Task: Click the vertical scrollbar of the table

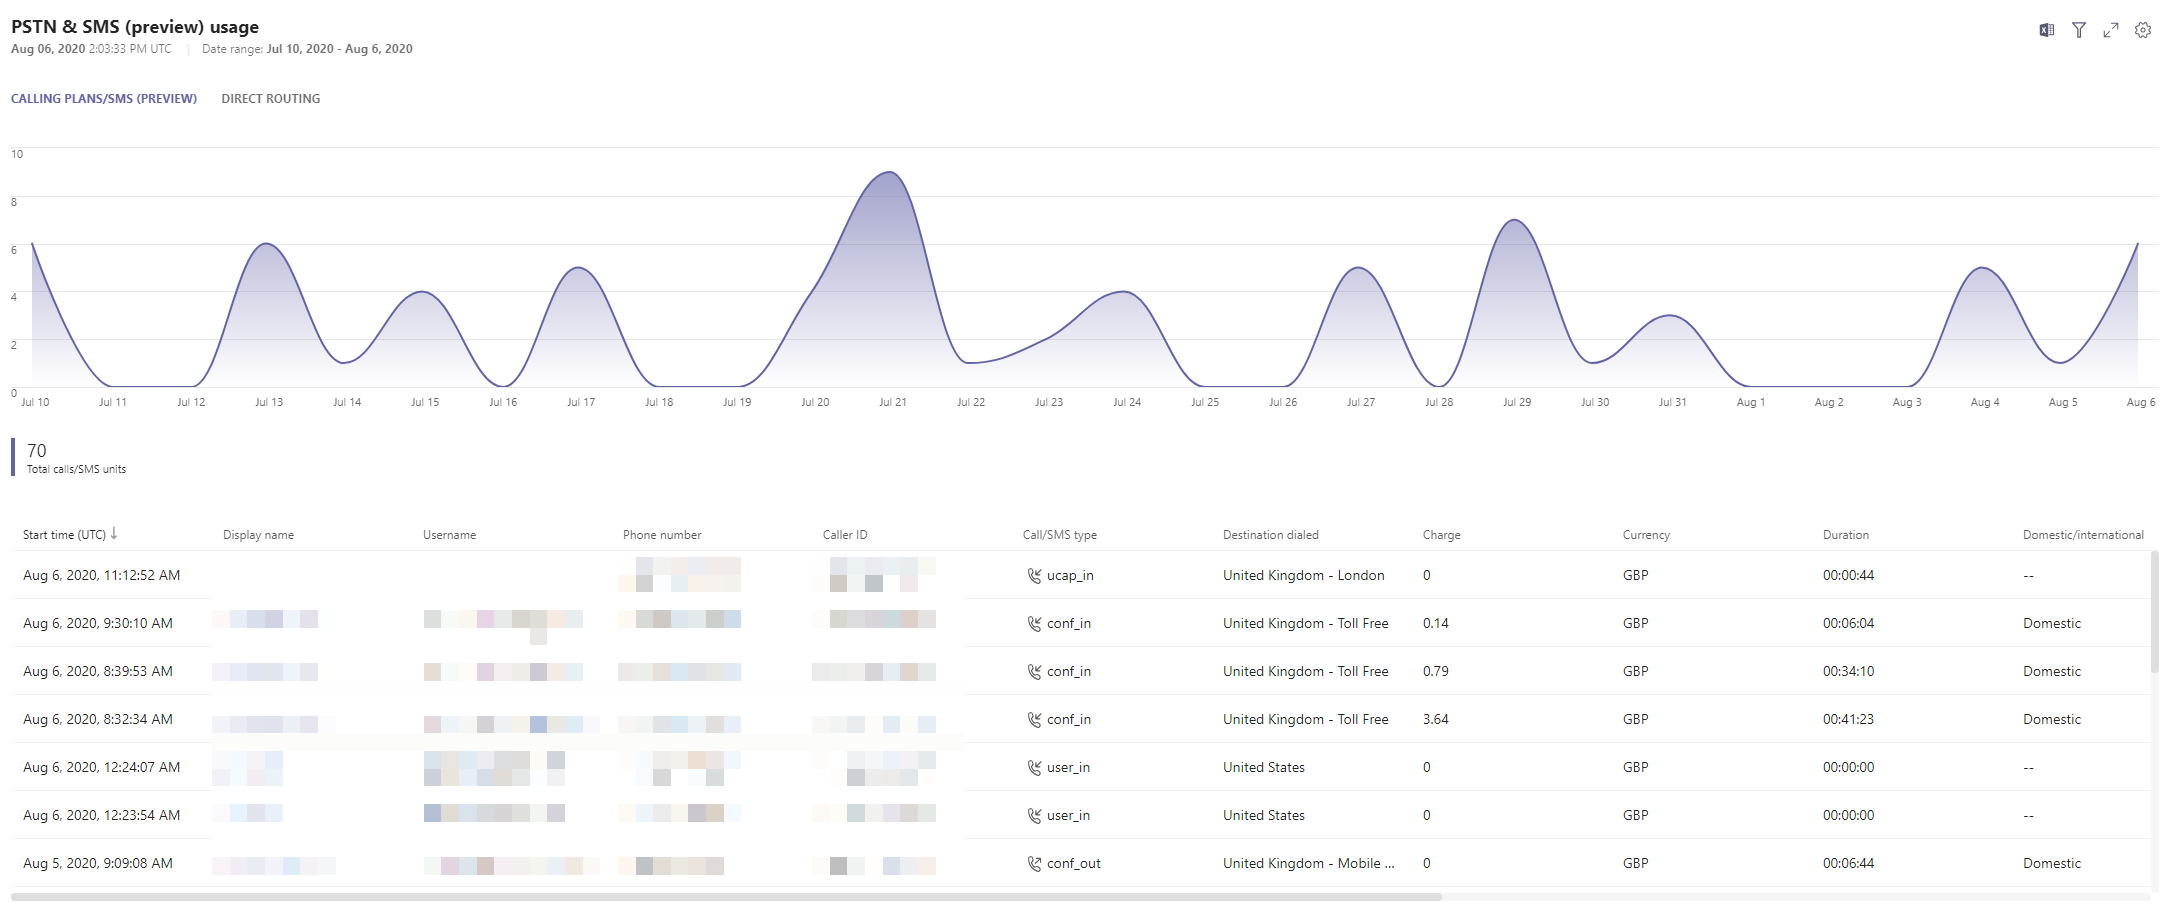Action: click(x=2154, y=610)
